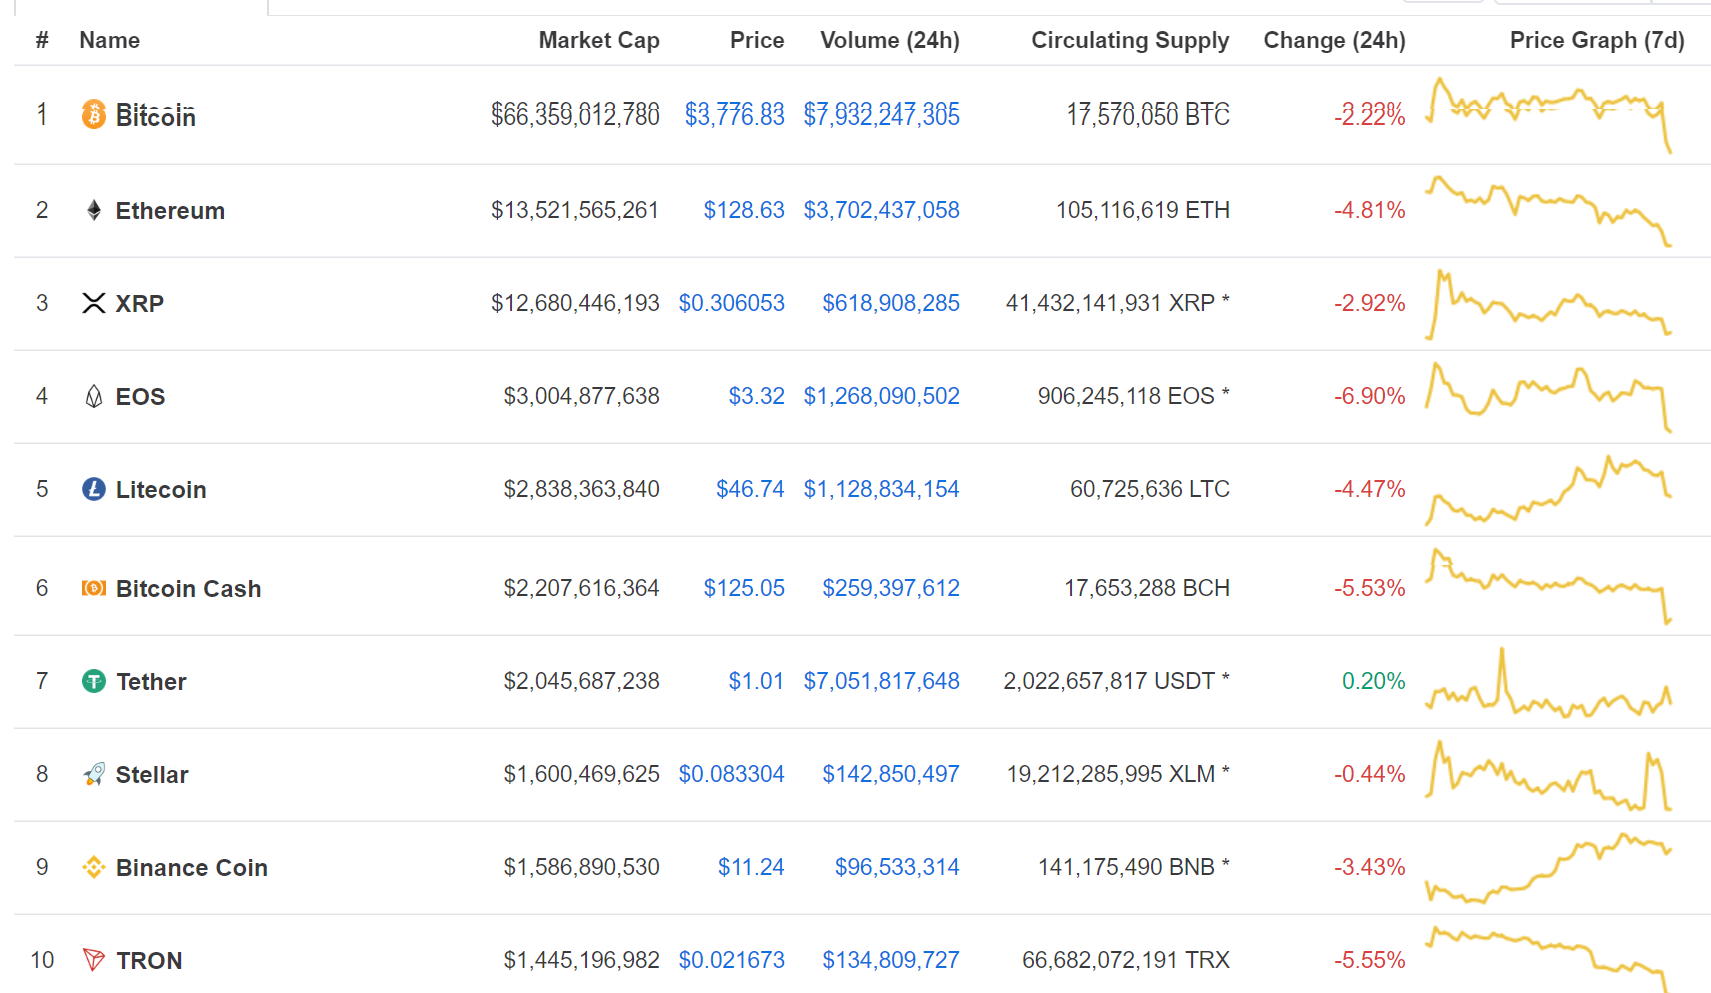
Task: Click TRON volume $134,809,727
Action: pos(891,960)
